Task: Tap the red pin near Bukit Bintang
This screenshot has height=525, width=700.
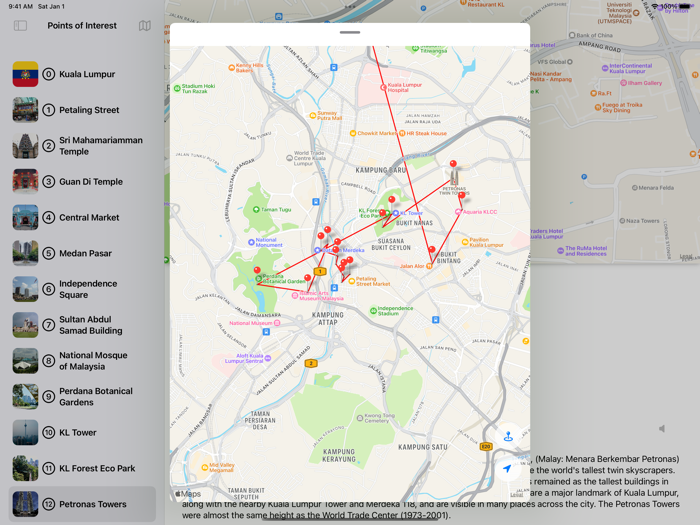Action: [432, 250]
